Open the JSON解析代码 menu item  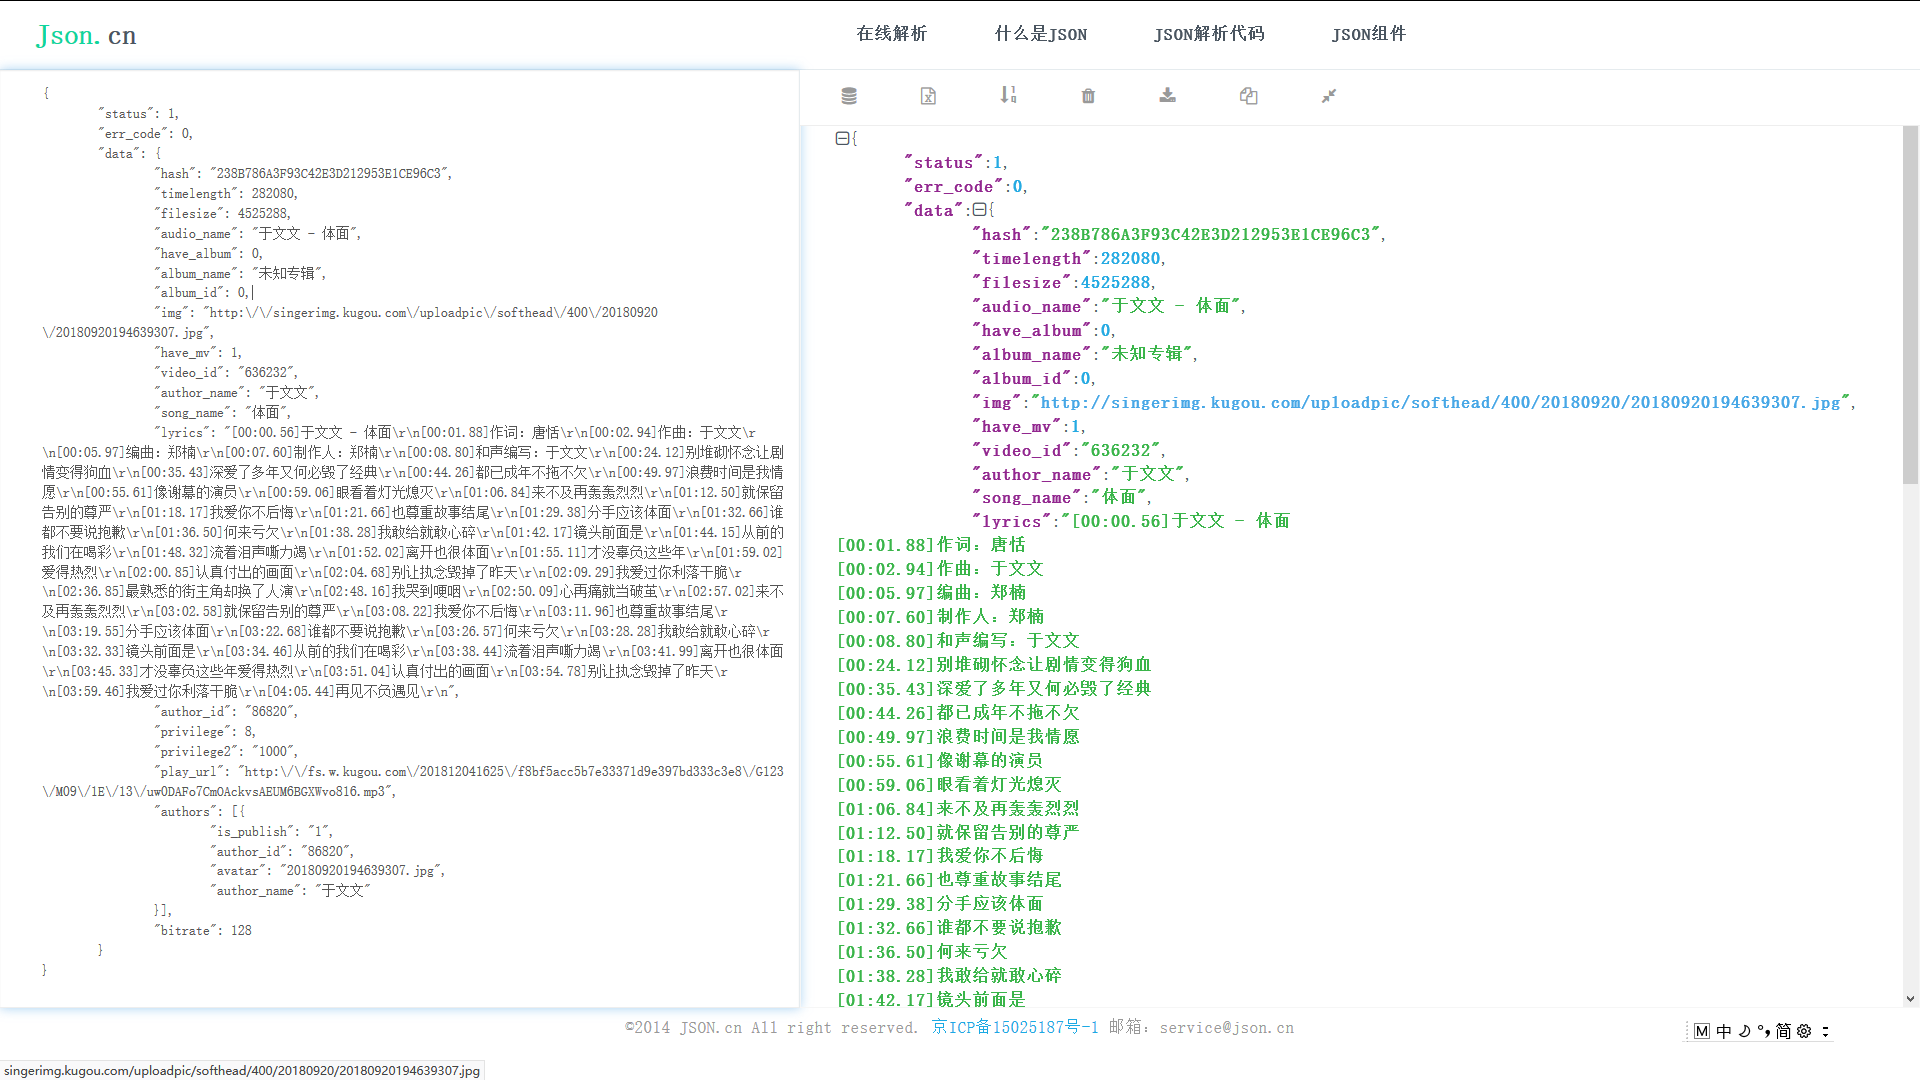click(1209, 34)
